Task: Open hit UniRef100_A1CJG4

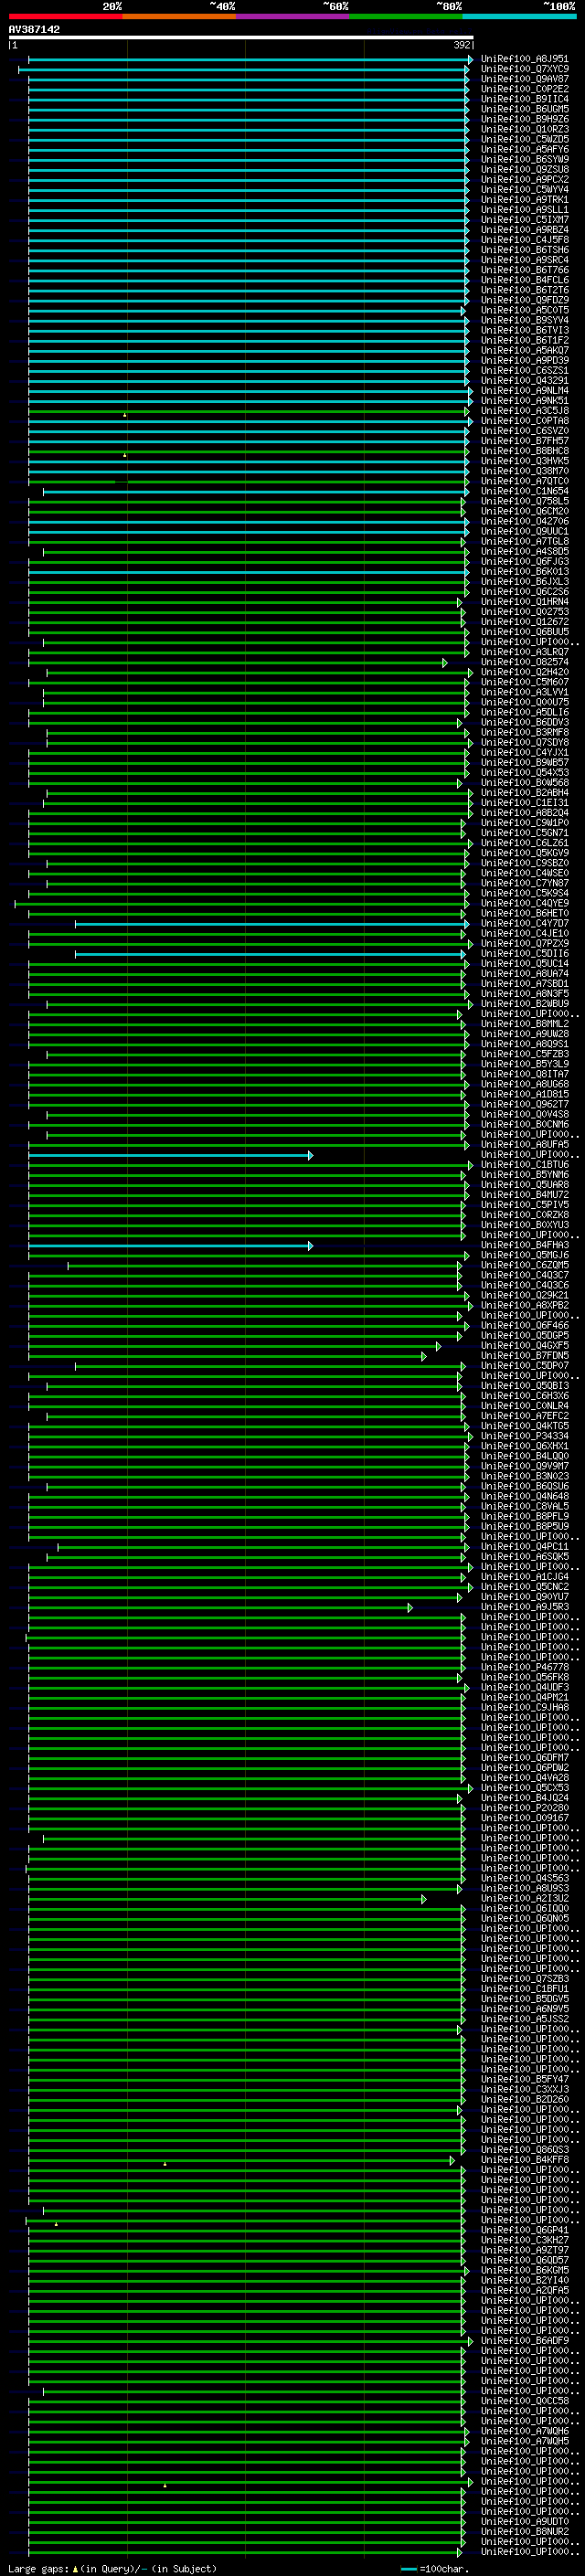Action: (525, 1576)
